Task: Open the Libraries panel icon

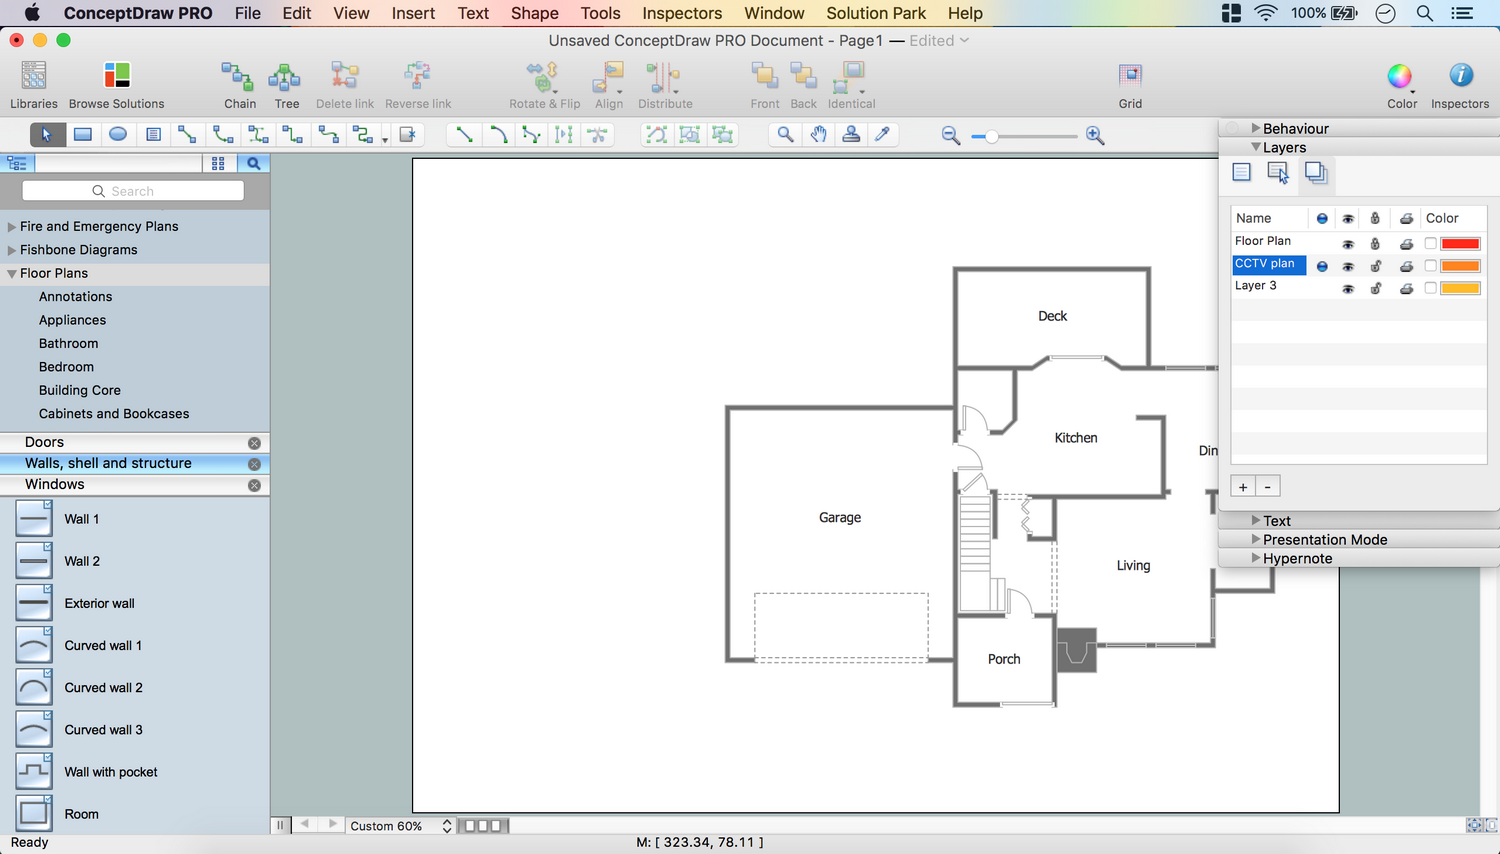Action: [34, 76]
